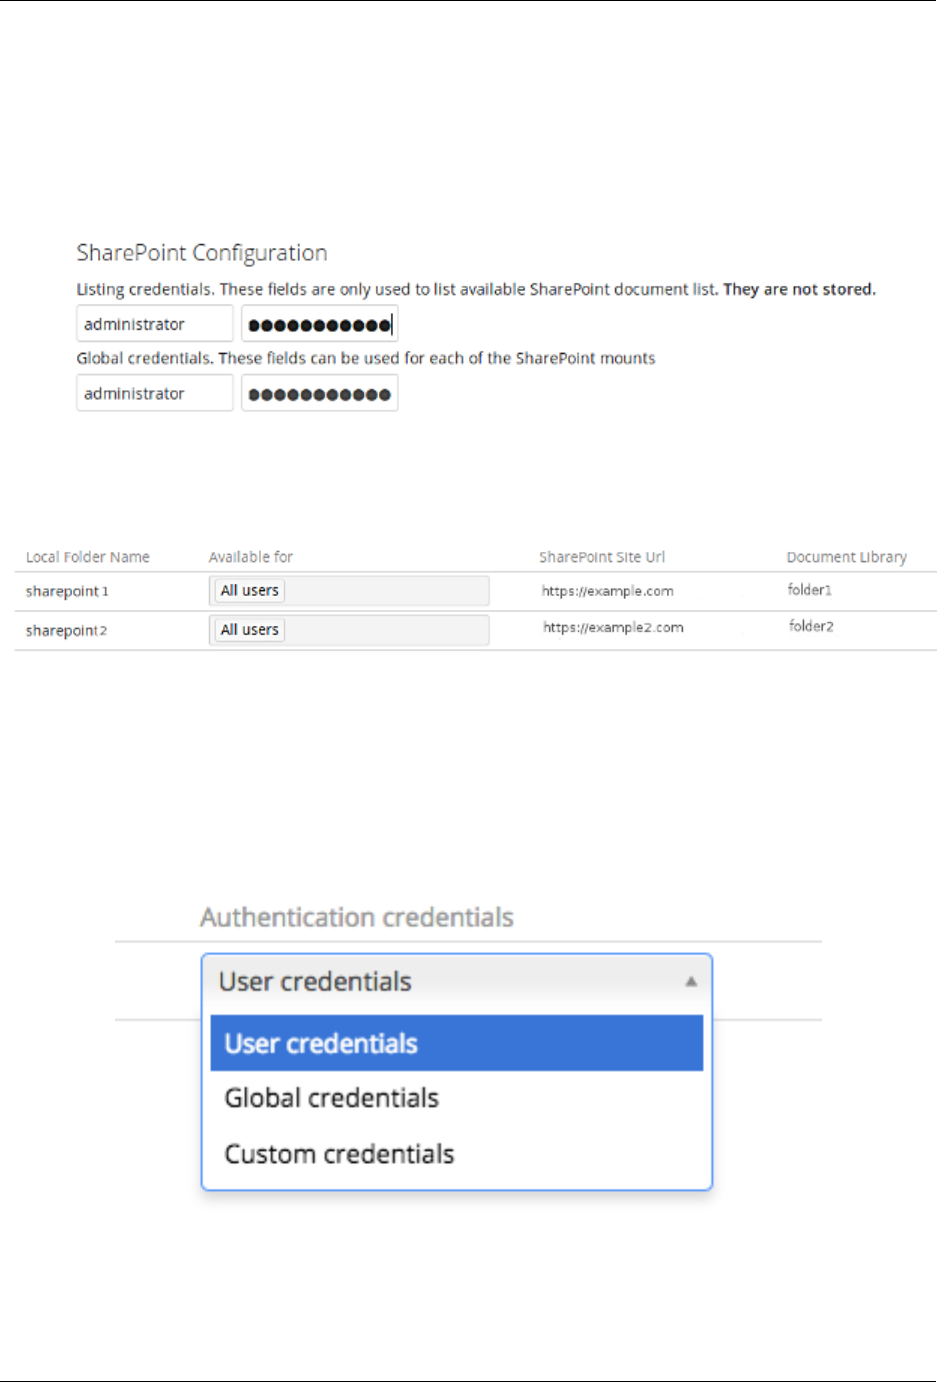Click the https://example2.com site URL

[x=613, y=628]
